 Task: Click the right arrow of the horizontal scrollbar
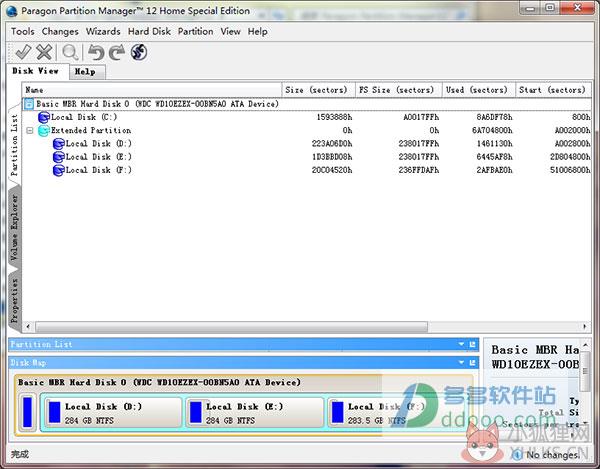(585, 327)
